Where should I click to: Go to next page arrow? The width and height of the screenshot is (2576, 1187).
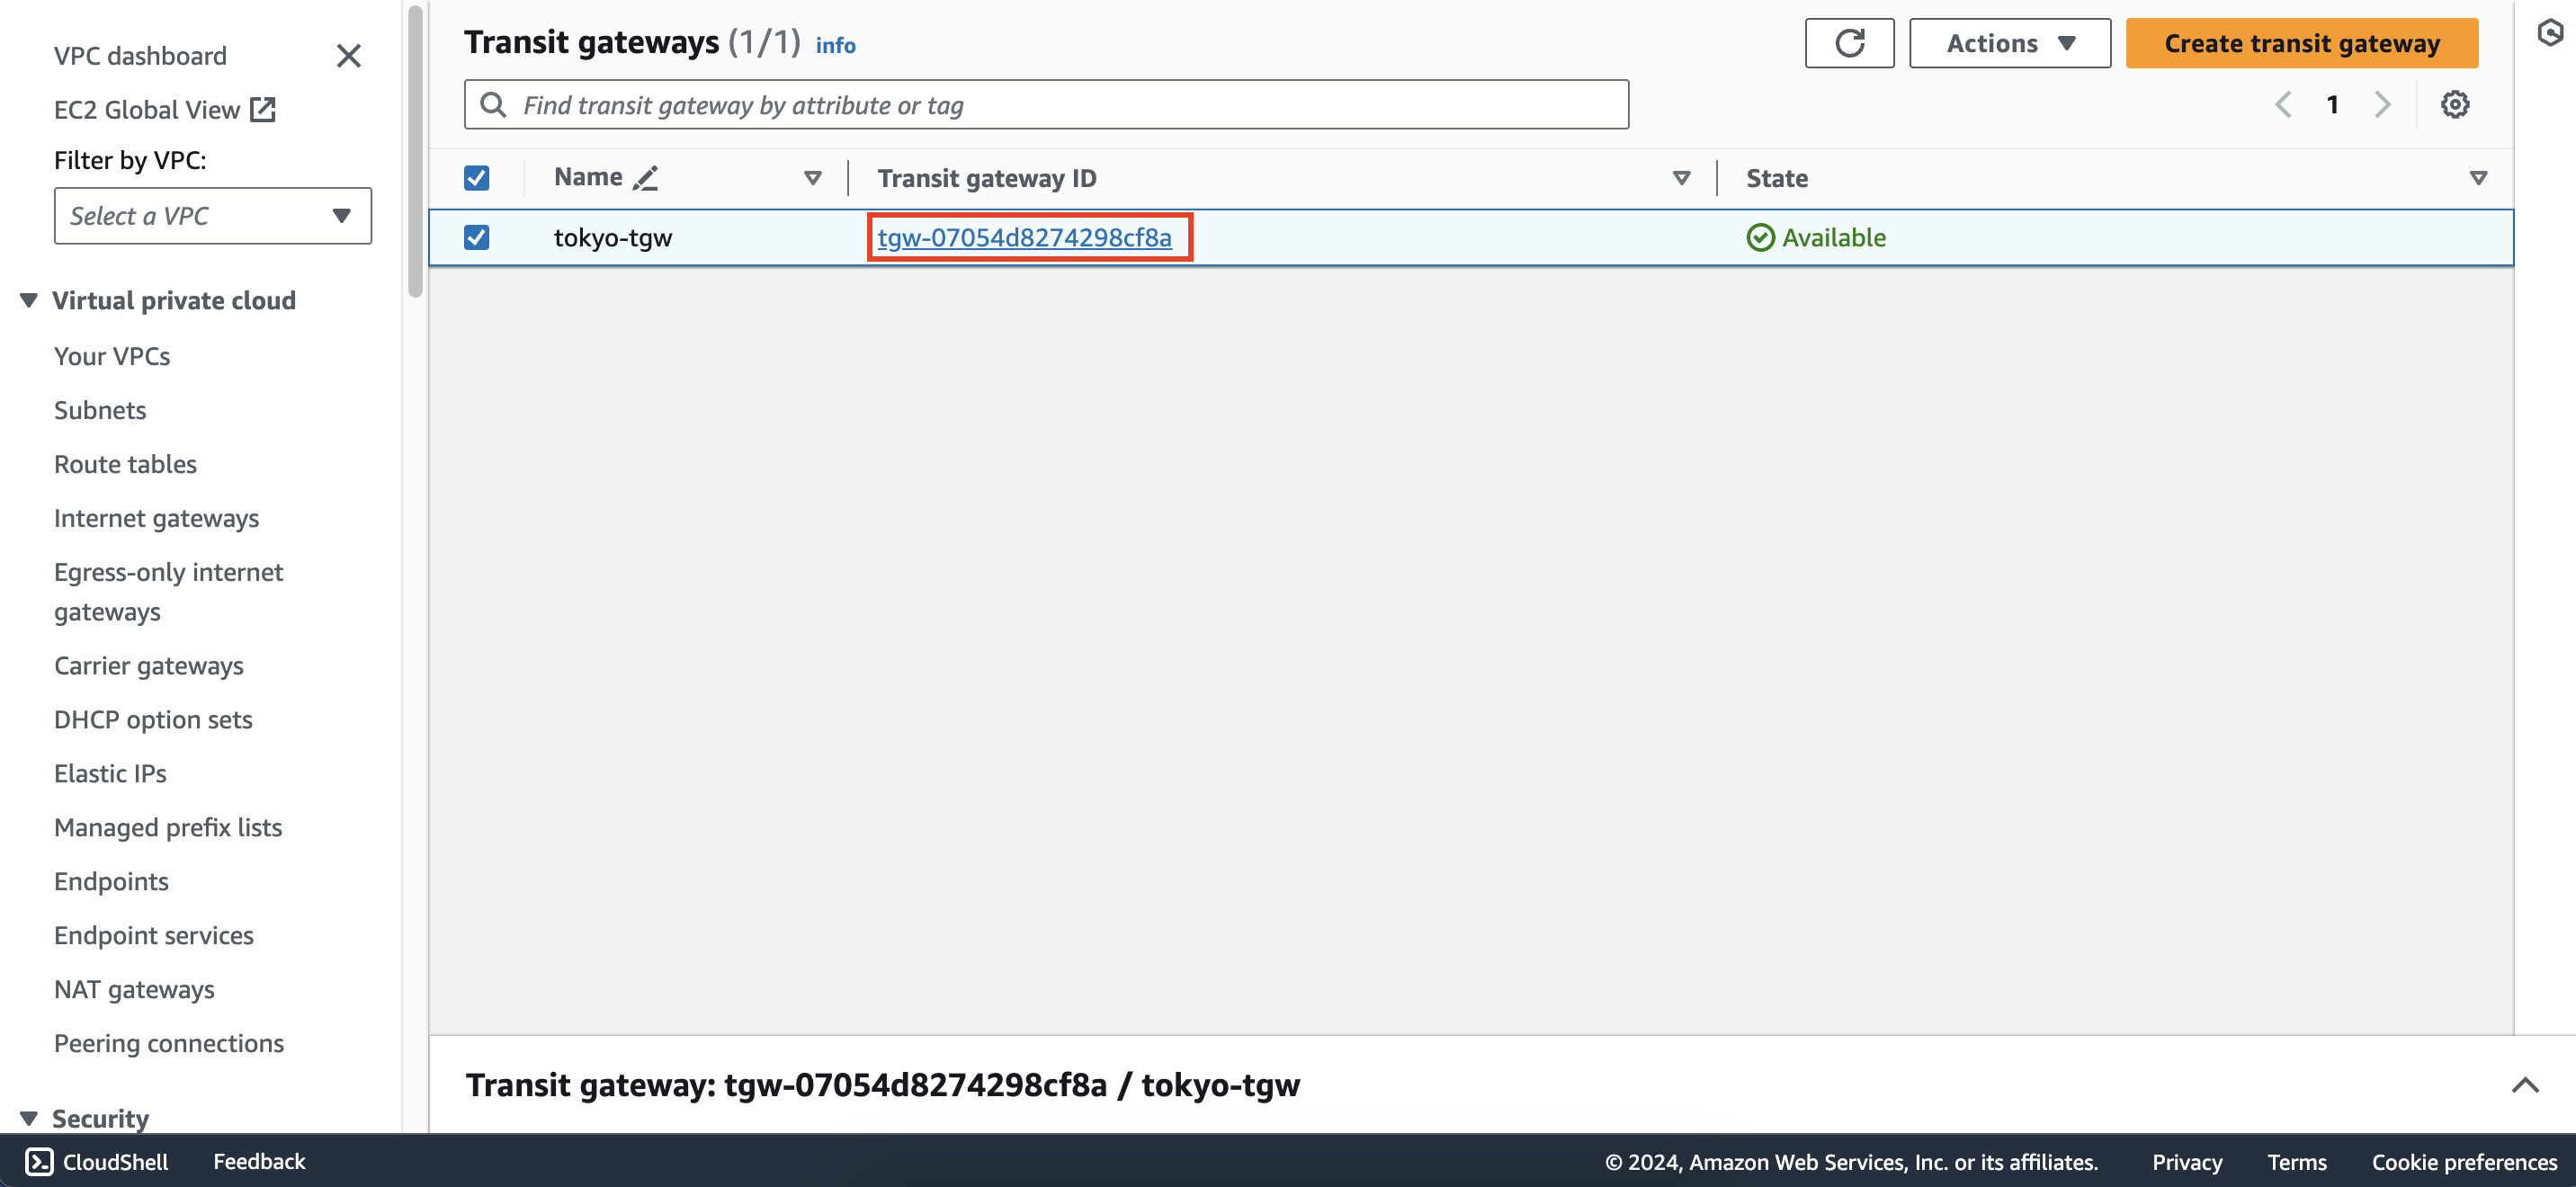(2382, 105)
